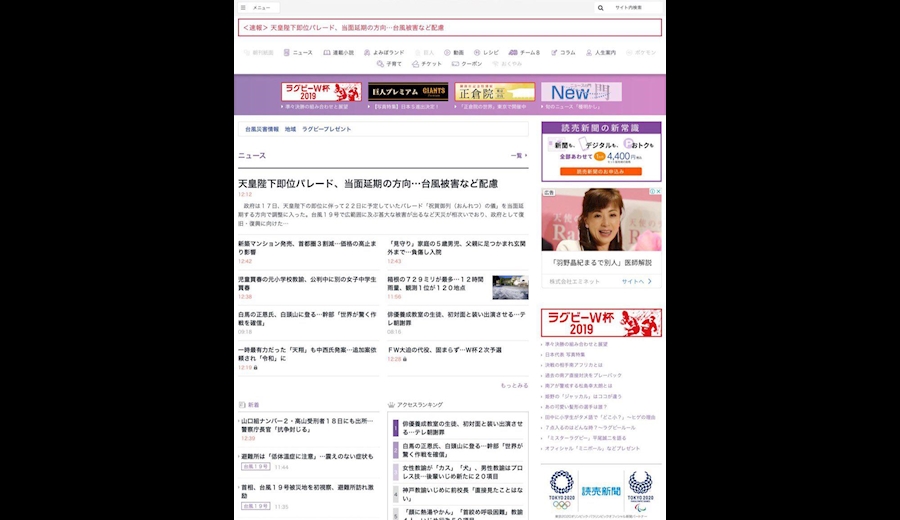
Task: Click the magnifying glass search icon
Action: point(601,8)
